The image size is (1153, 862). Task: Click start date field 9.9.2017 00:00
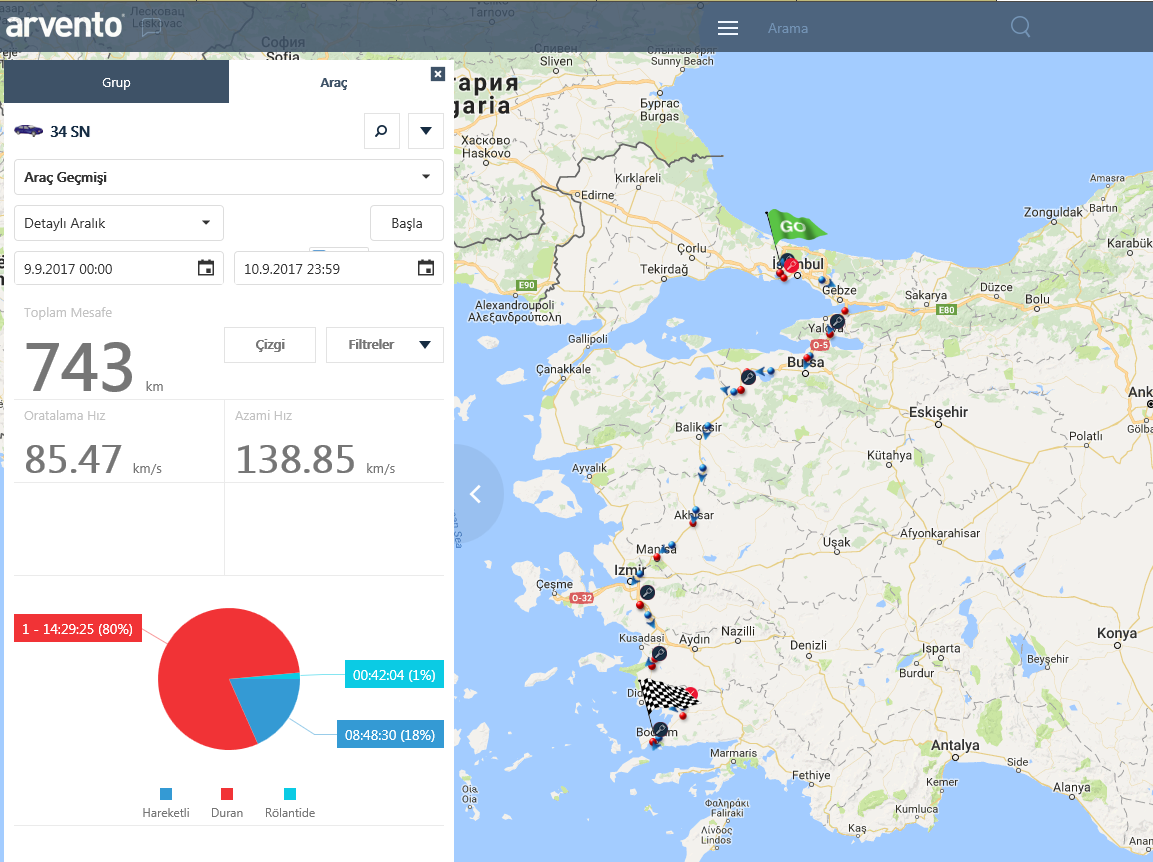[x=118, y=268]
